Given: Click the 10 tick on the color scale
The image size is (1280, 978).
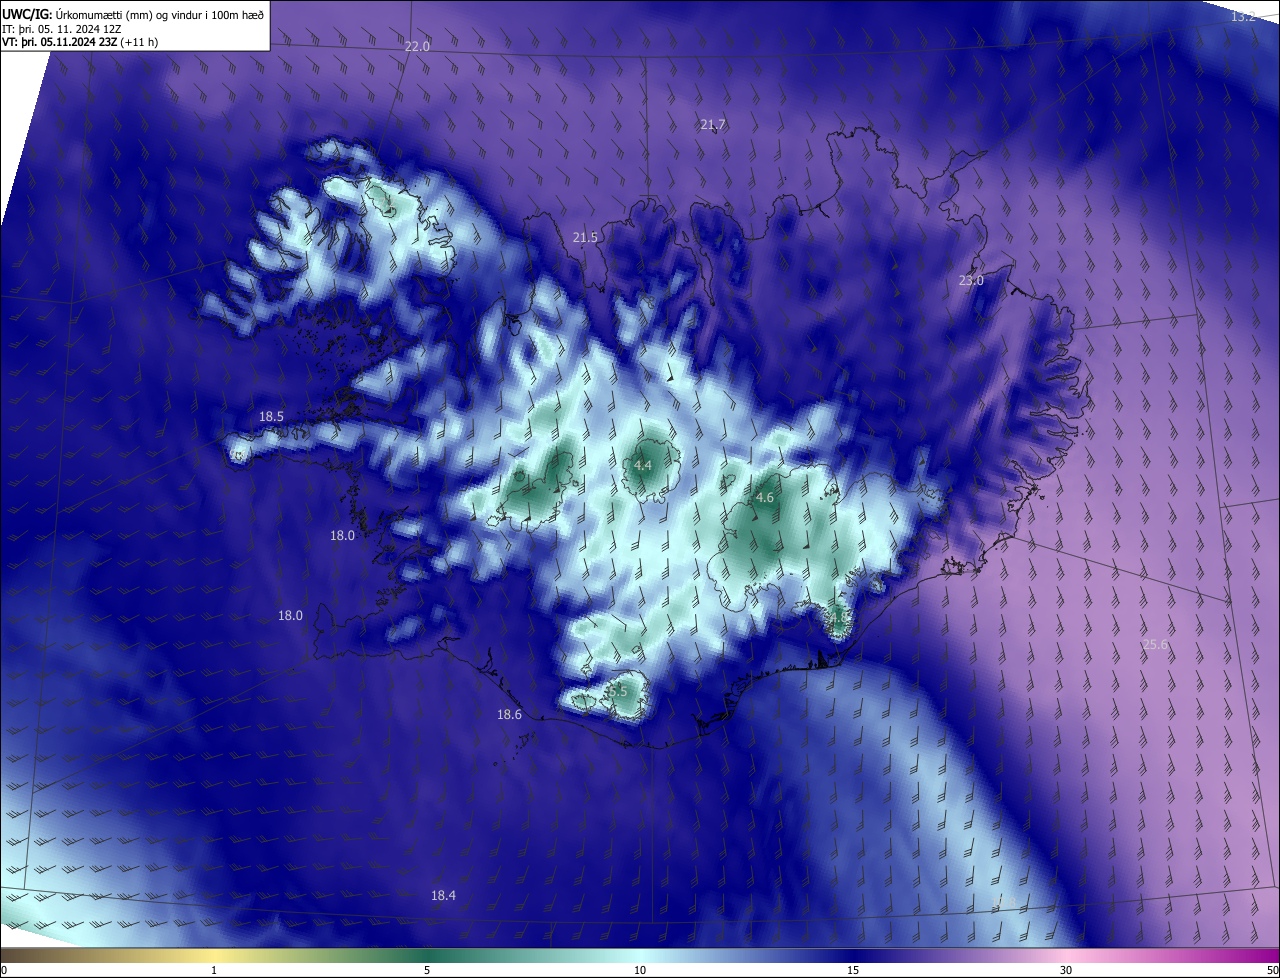Looking at the screenshot, I should (x=640, y=970).
